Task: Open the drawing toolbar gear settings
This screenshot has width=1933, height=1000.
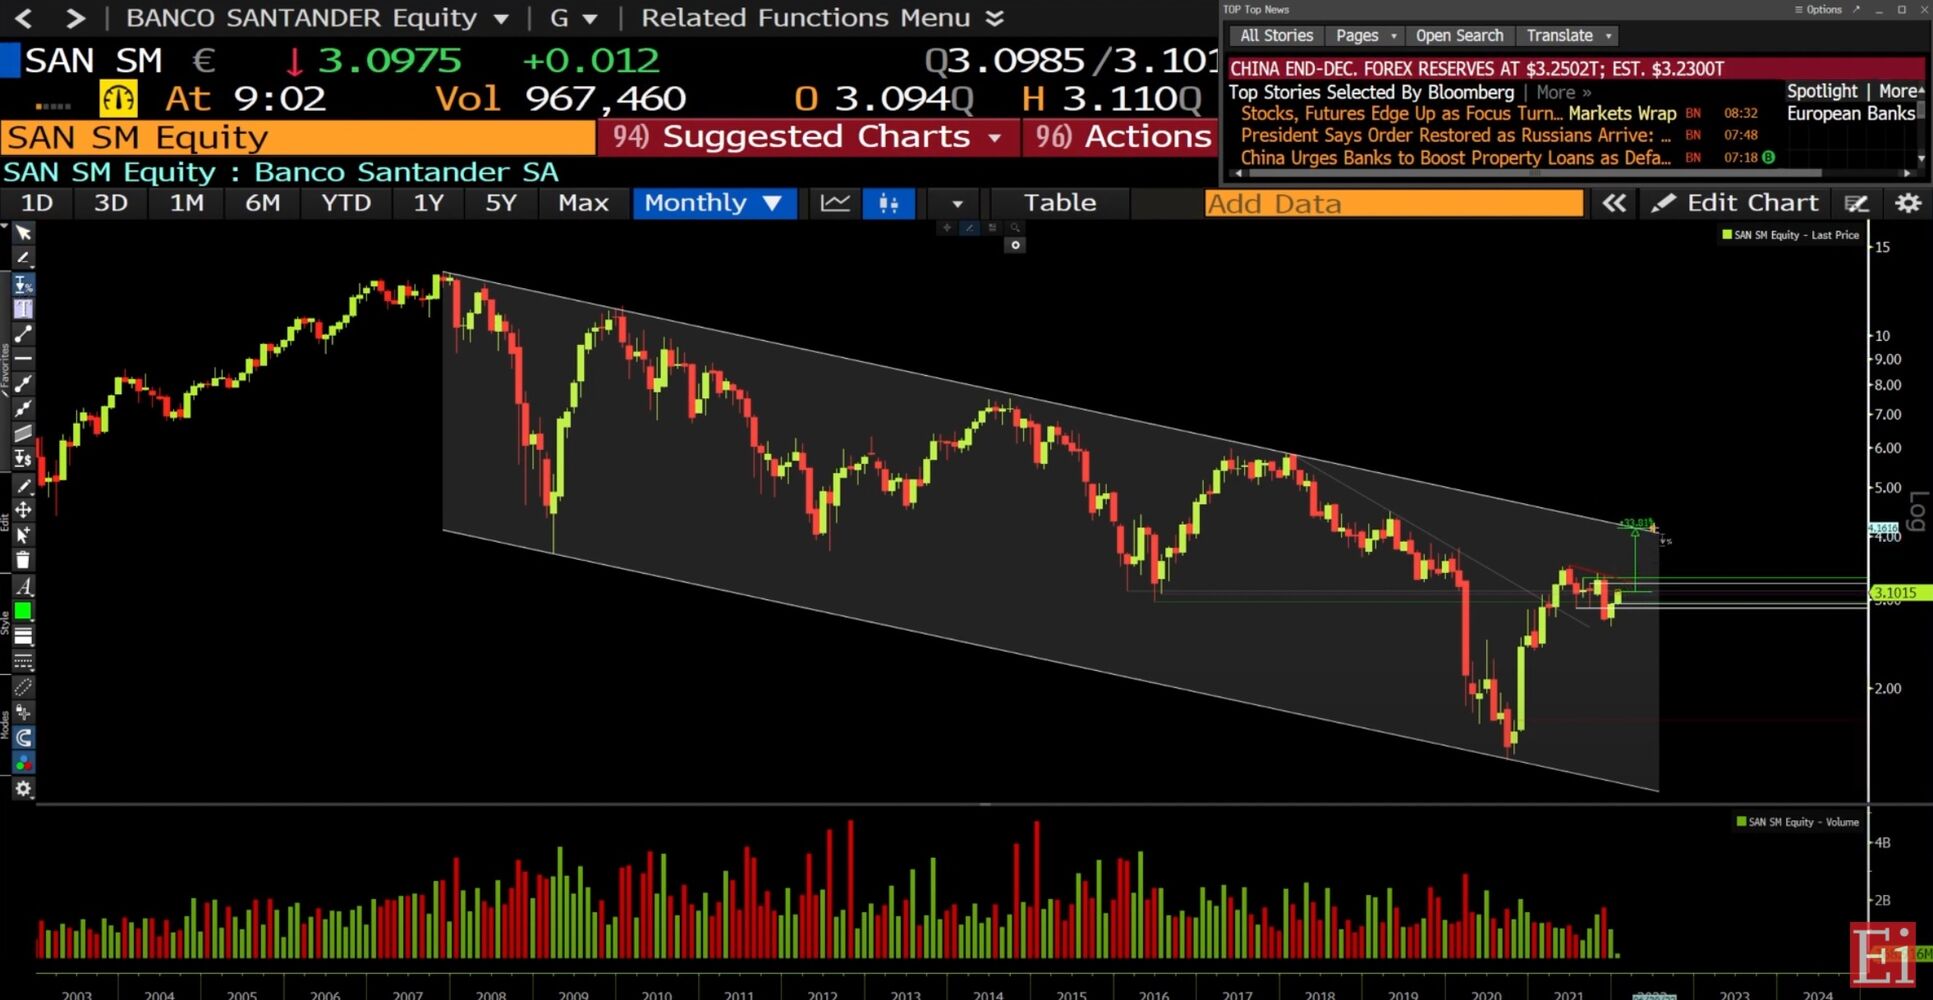Action: click(x=23, y=789)
